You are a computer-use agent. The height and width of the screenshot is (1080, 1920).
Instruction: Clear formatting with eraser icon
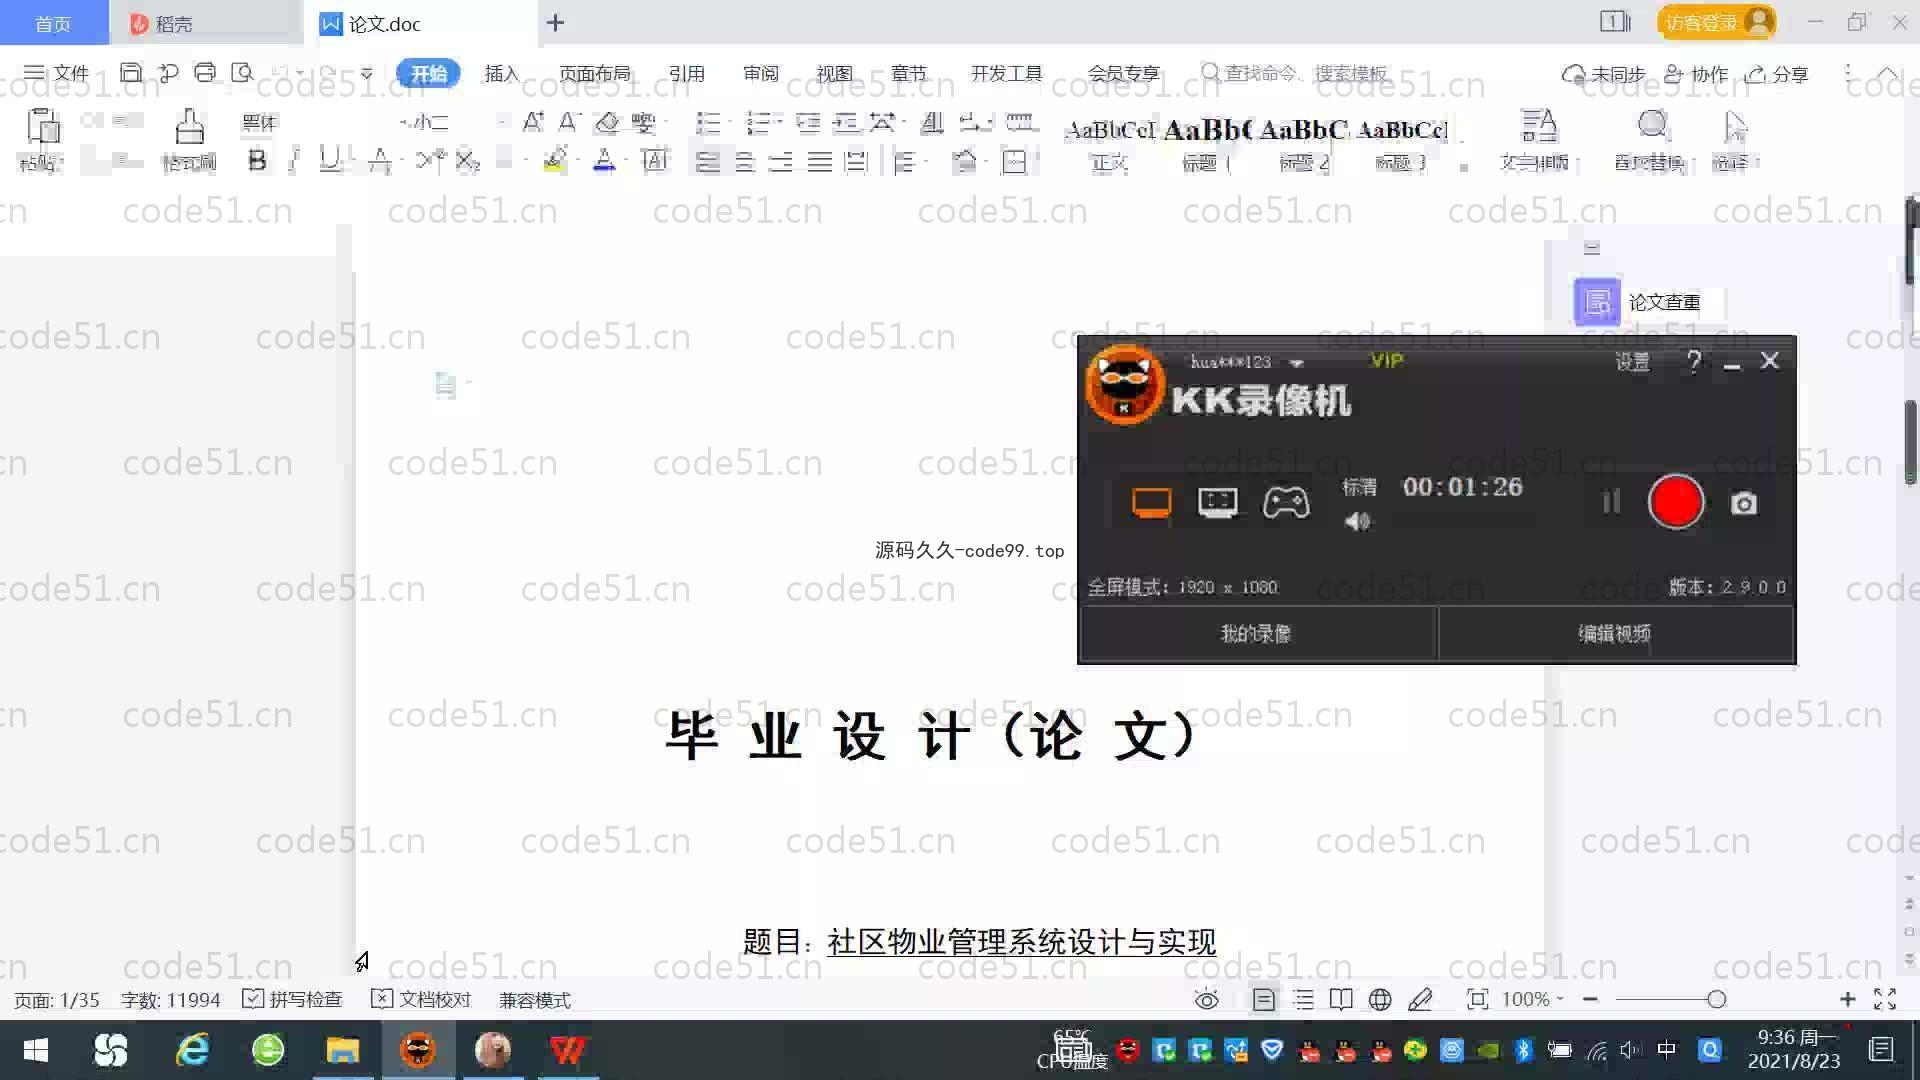click(x=607, y=122)
